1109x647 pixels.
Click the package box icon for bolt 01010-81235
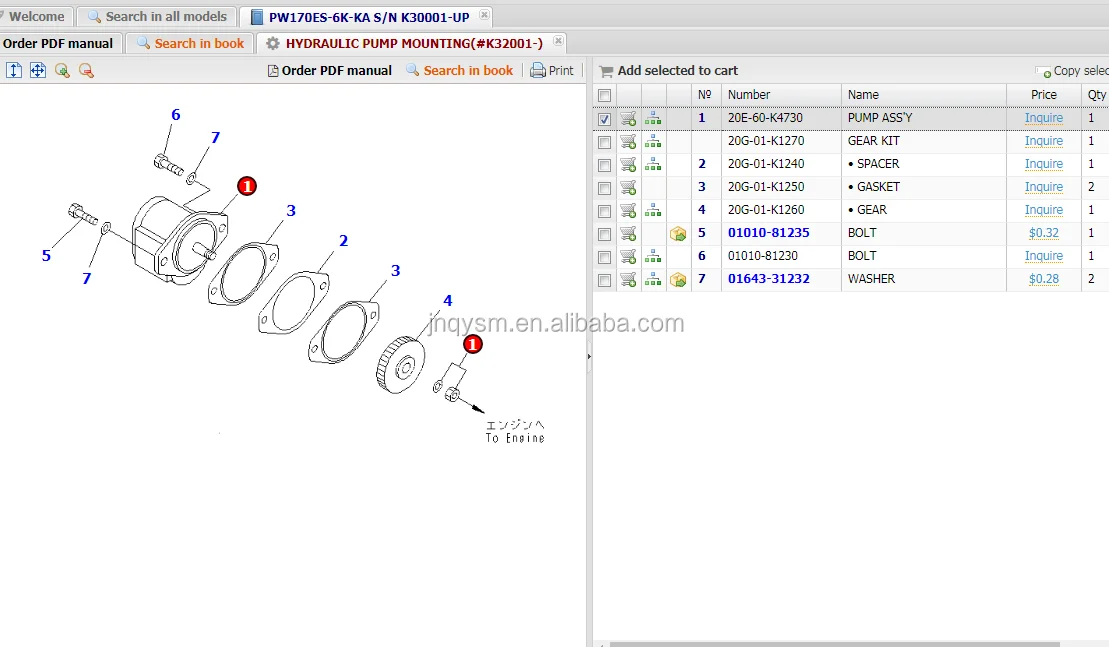[678, 234]
